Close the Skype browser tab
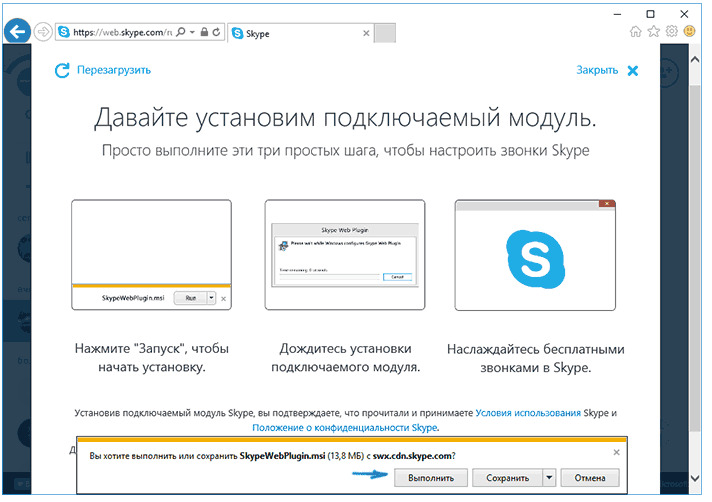712x502 pixels. tap(366, 33)
